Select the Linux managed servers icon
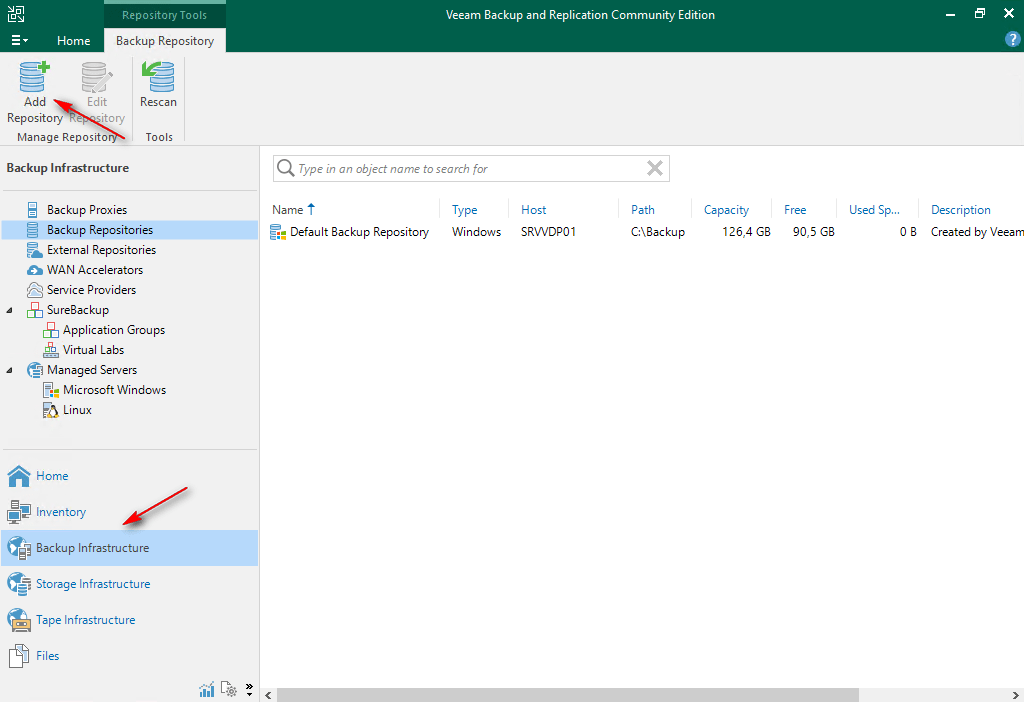Screen dimensions: 1024x702 (51, 410)
